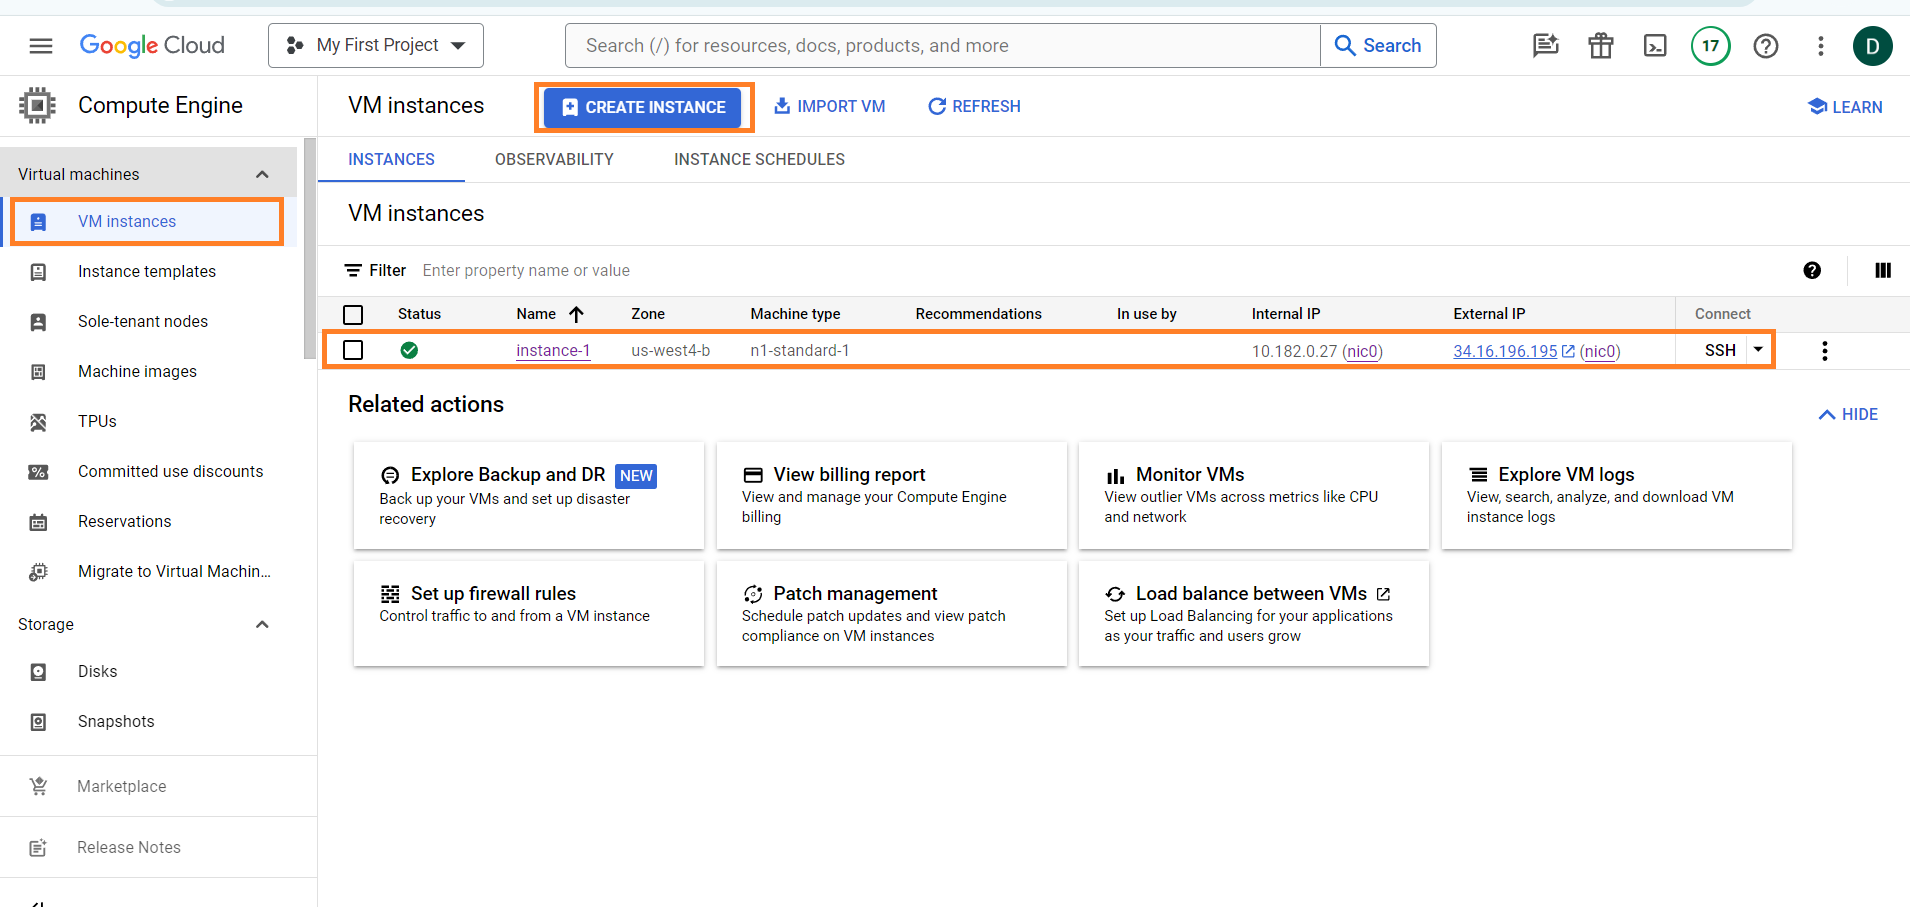
Task: Click the green running status icon
Action: click(409, 350)
